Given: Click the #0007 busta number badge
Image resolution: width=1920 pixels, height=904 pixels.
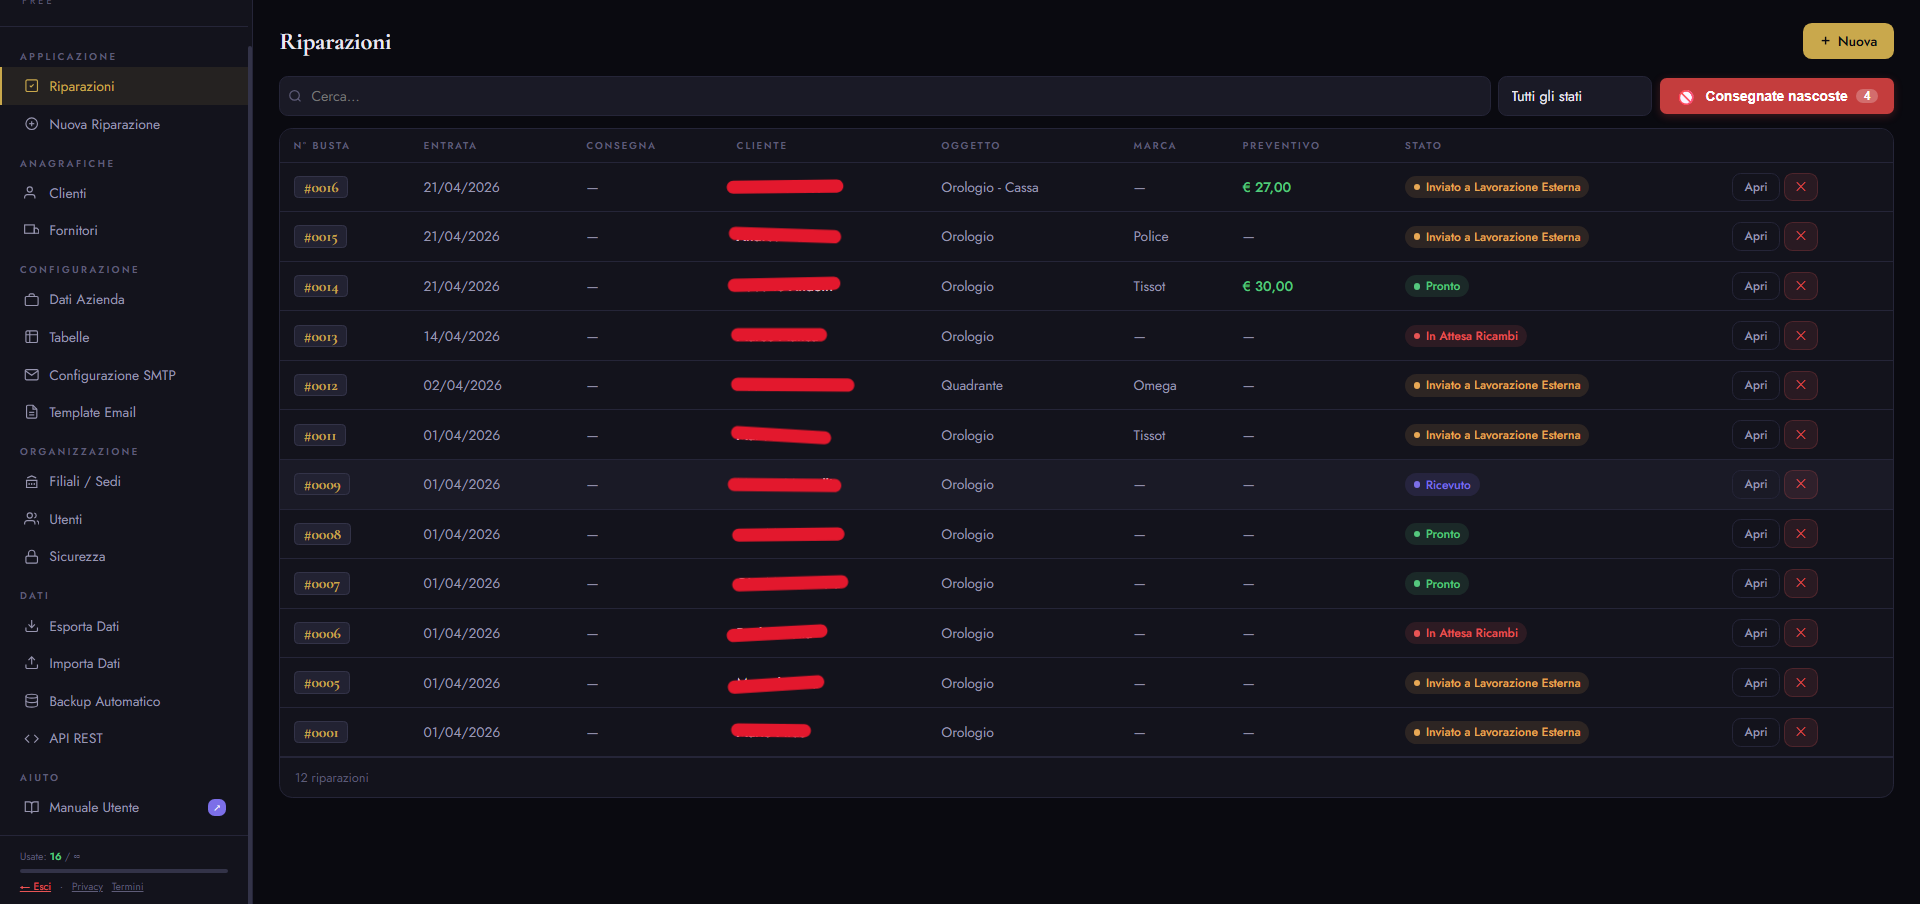Looking at the screenshot, I should point(322,584).
